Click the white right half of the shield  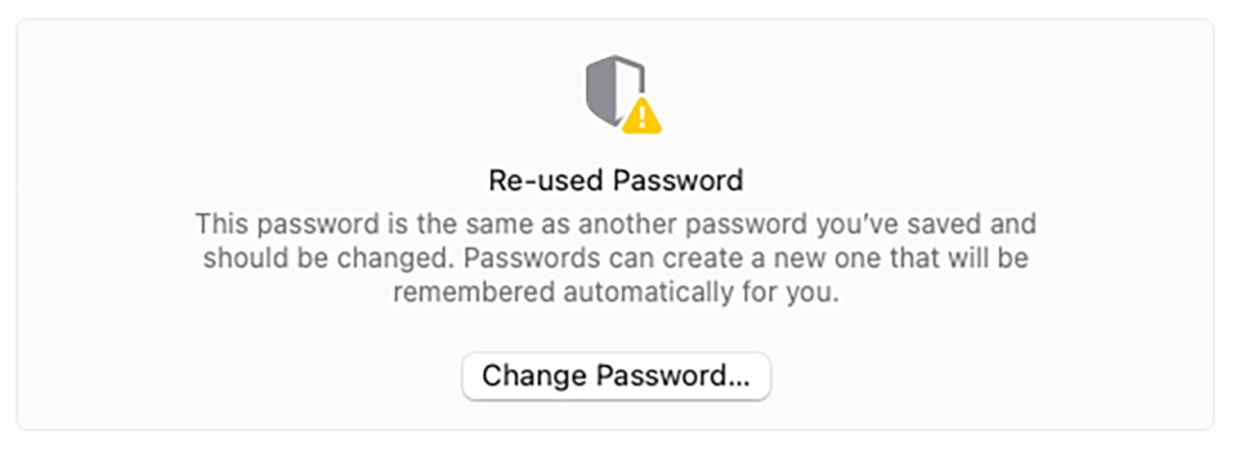coord(630,80)
